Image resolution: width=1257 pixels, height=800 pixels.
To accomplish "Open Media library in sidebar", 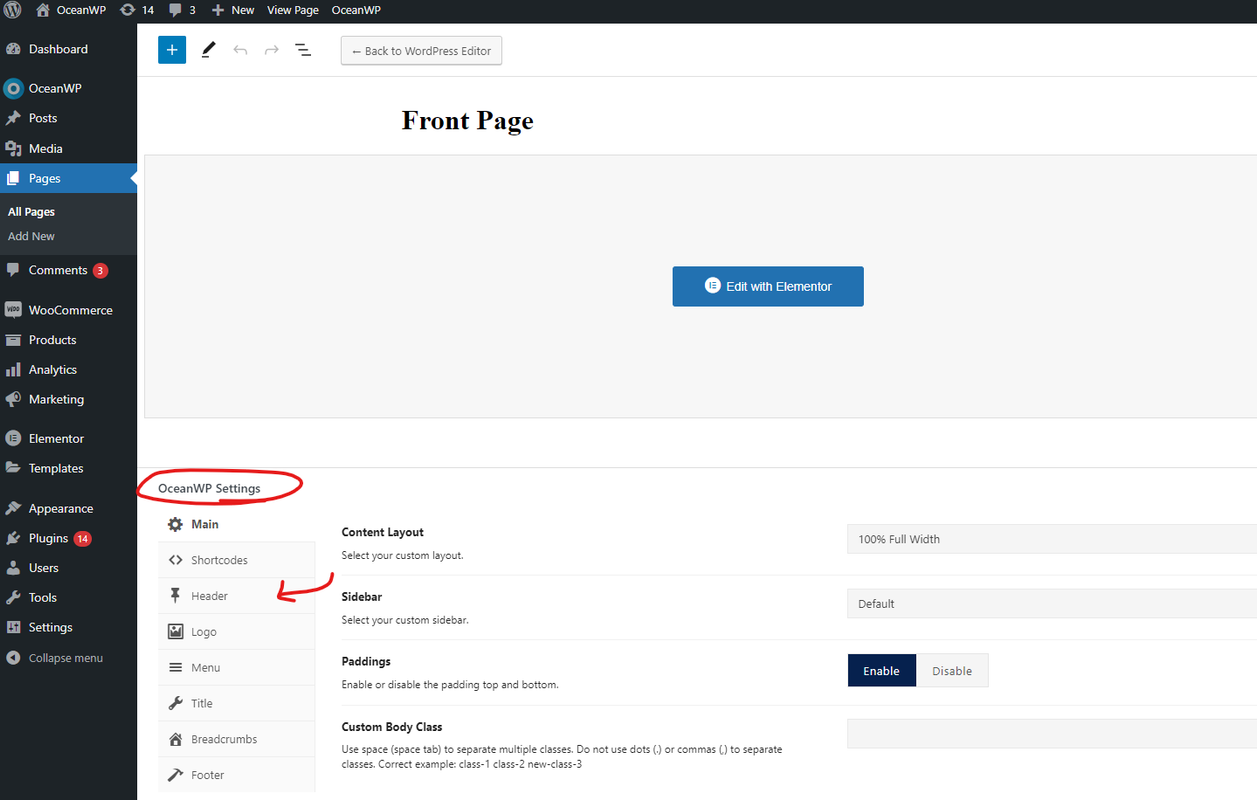I will point(68,148).
